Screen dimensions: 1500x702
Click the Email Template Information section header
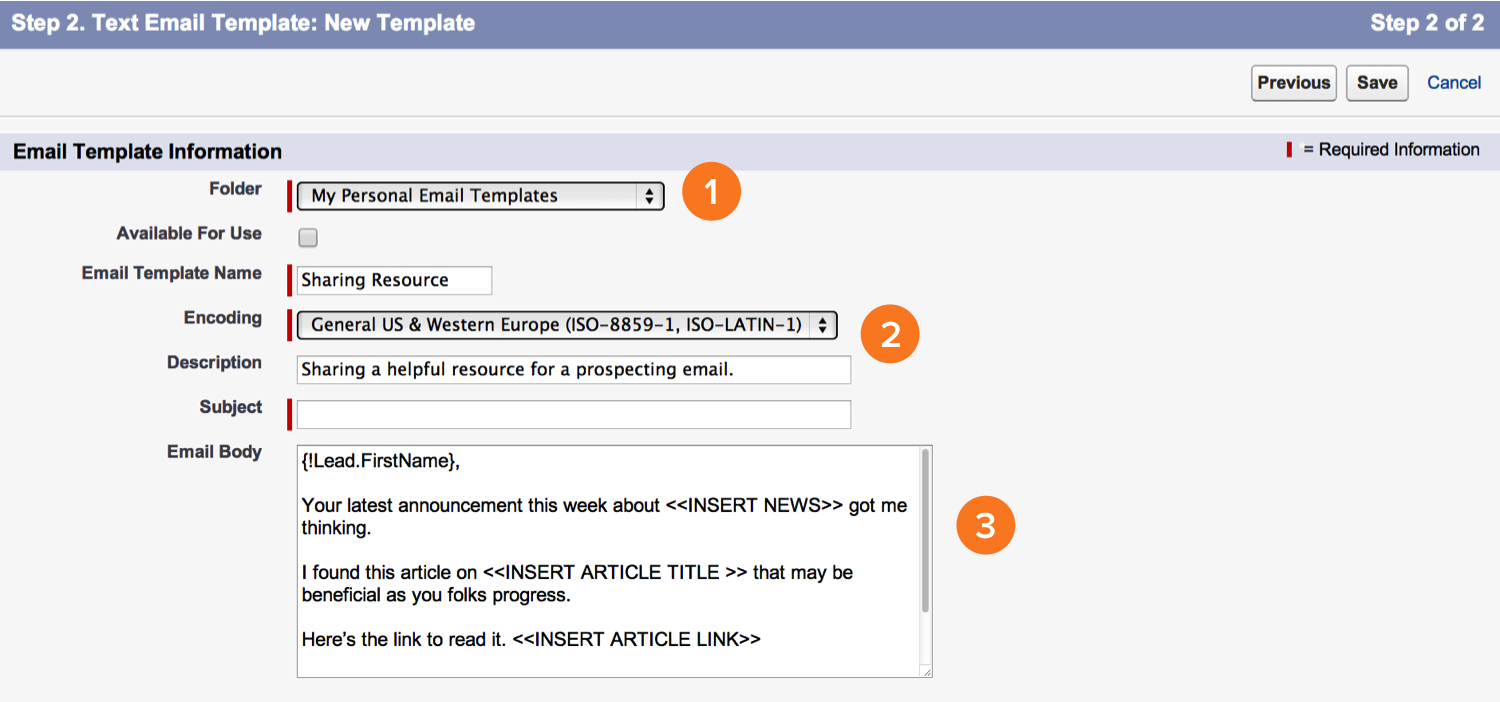(148, 152)
